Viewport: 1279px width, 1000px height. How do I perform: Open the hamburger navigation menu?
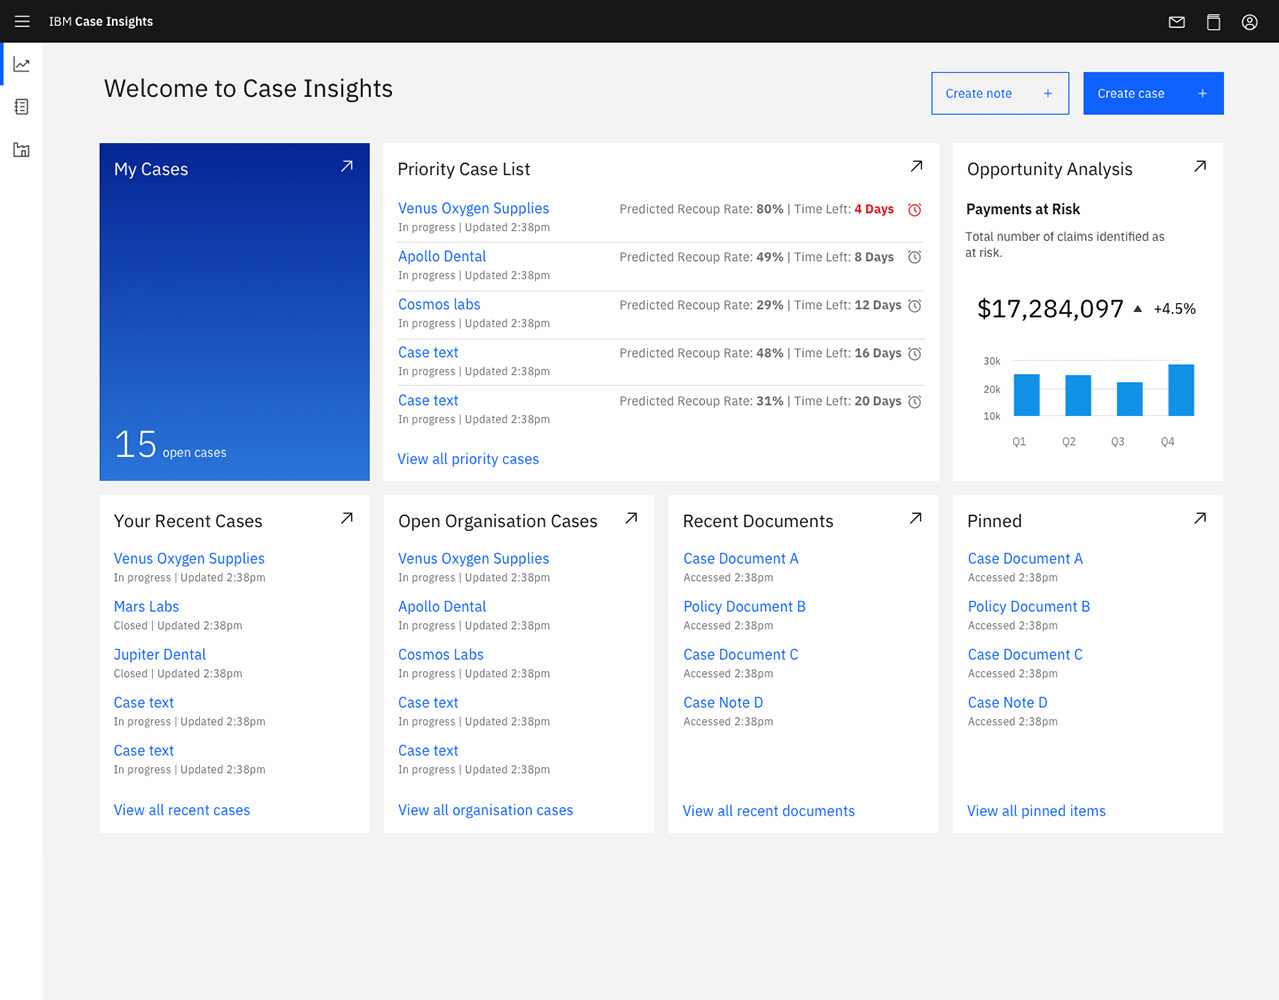click(22, 21)
